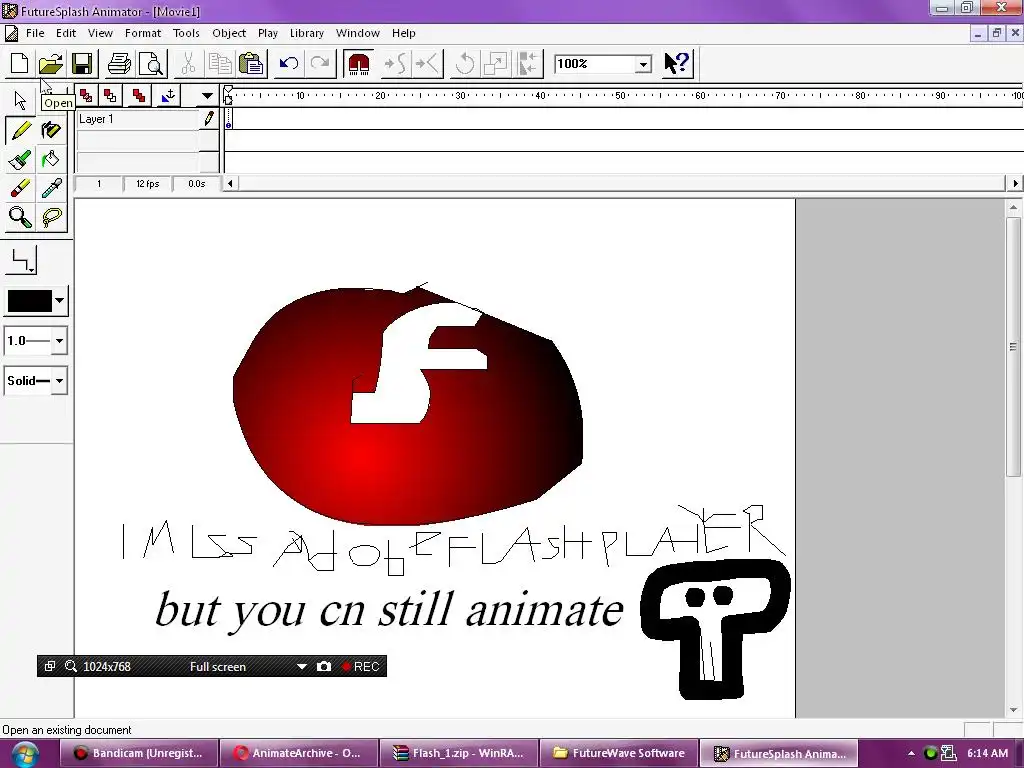This screenshot has height=768, width=1024.
Task: Click the pencil mode icon on Layer 1
Action: tap(209, 119)
